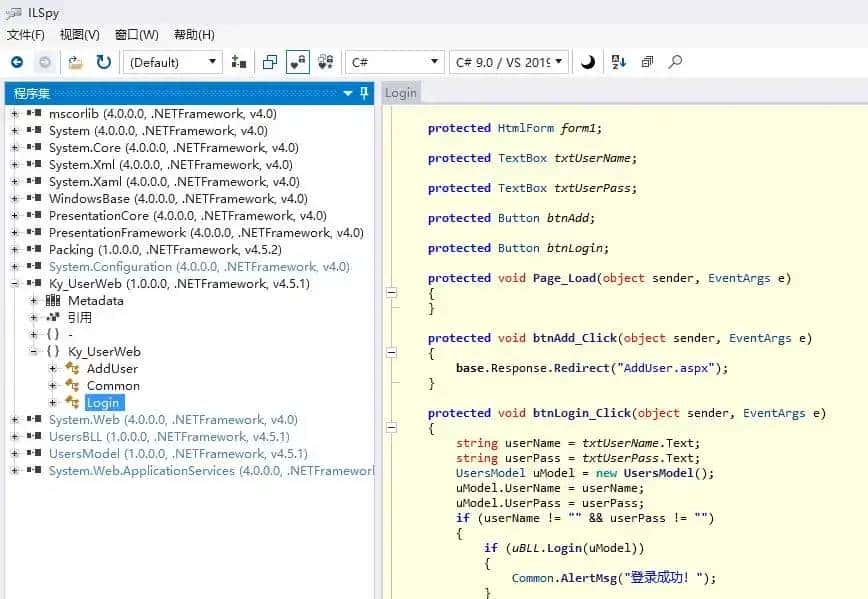Click the back navigation arrow icon
This screenshot has width=868, height=599.
pyautogui.click(x=17, y=61)
